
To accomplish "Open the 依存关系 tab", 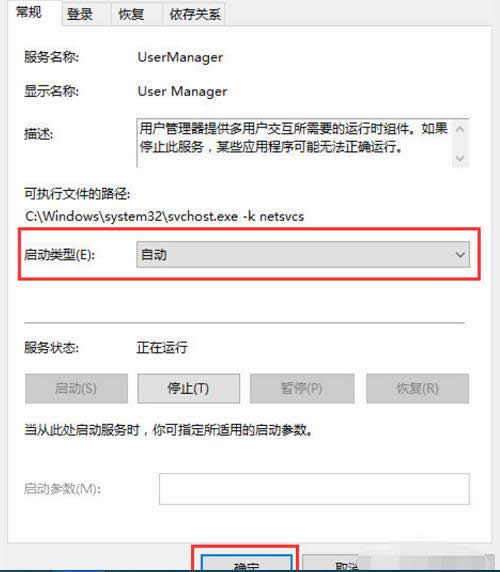I will click(x=194, y=15).
